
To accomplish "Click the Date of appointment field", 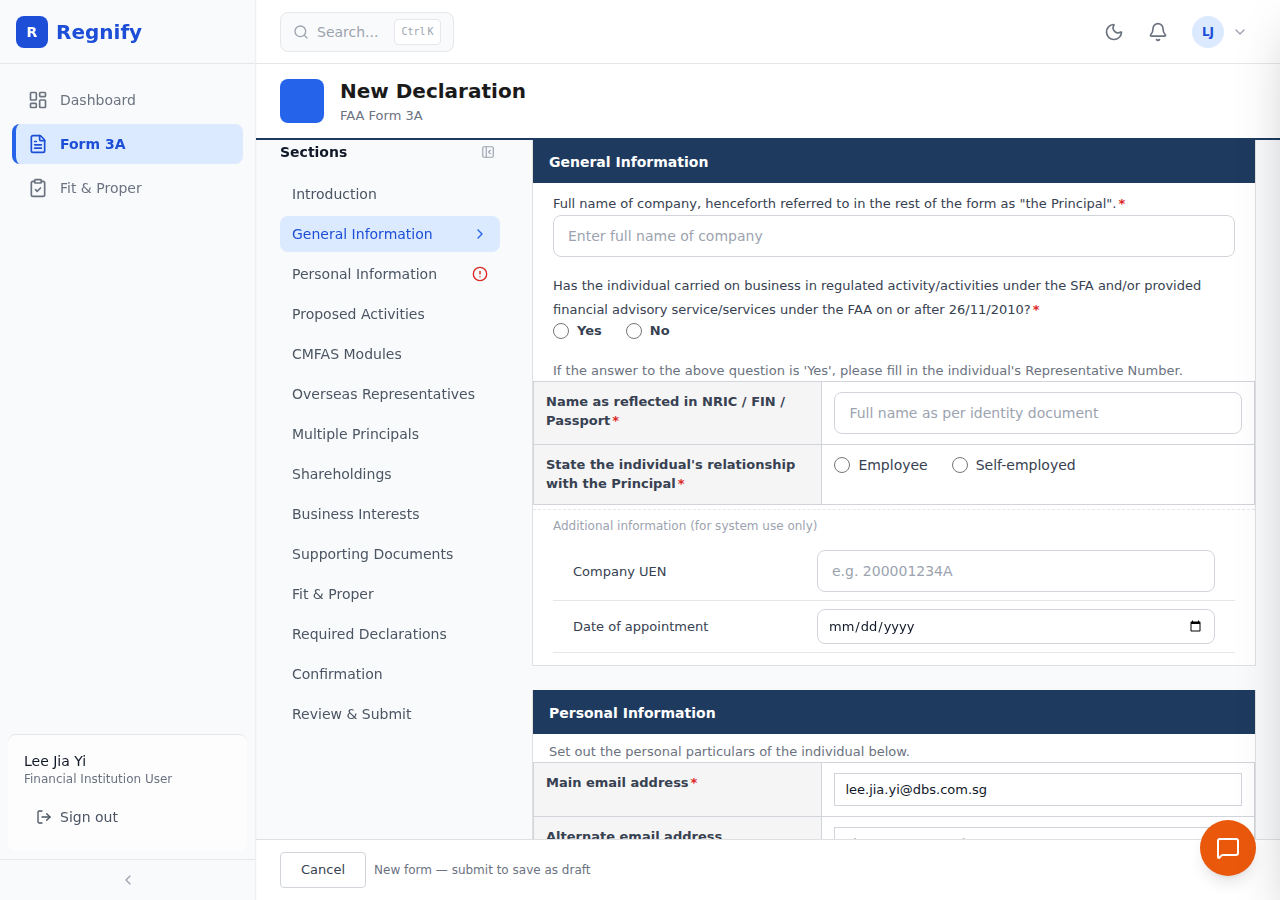I will 1016,627.
